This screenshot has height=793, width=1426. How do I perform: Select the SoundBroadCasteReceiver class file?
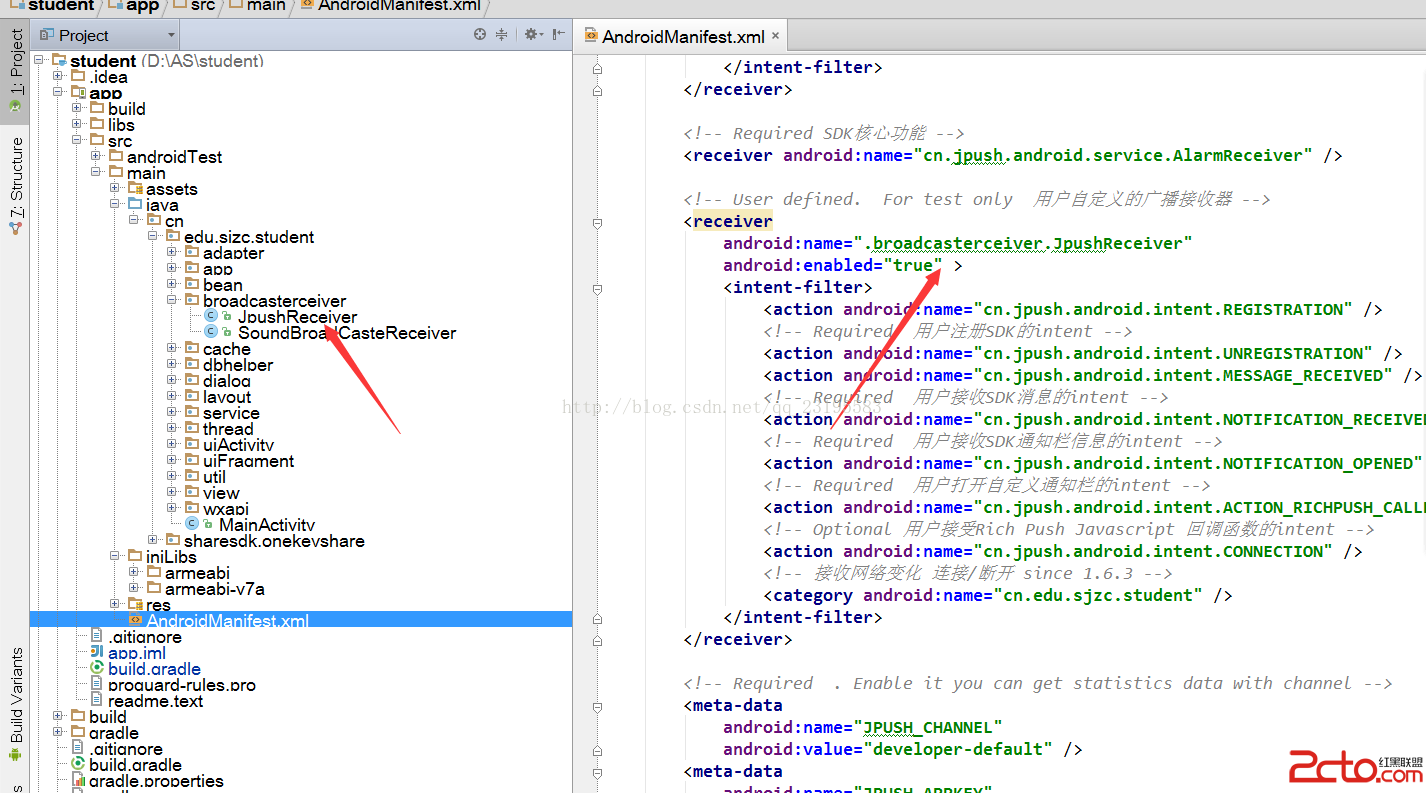pos(346,333)
